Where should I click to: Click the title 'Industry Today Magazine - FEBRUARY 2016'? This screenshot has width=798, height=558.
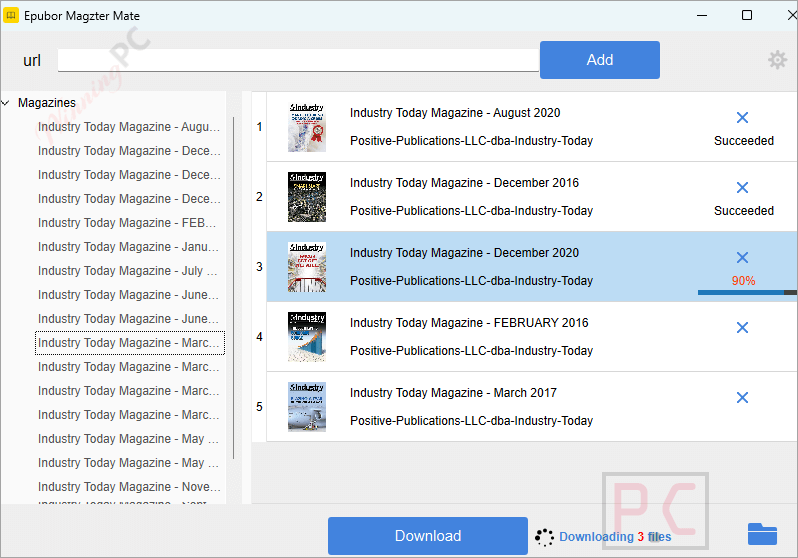point(469,323)
